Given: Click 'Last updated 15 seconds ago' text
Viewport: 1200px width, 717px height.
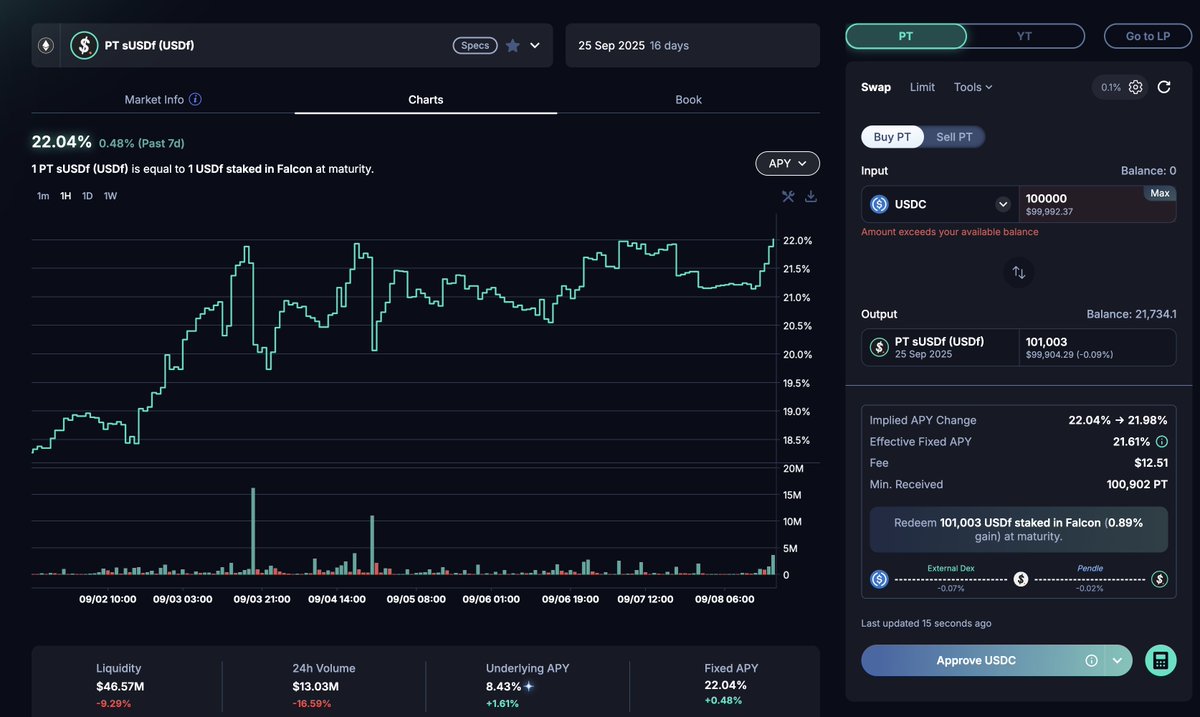Looking at the screenshot, I should 926,623.
